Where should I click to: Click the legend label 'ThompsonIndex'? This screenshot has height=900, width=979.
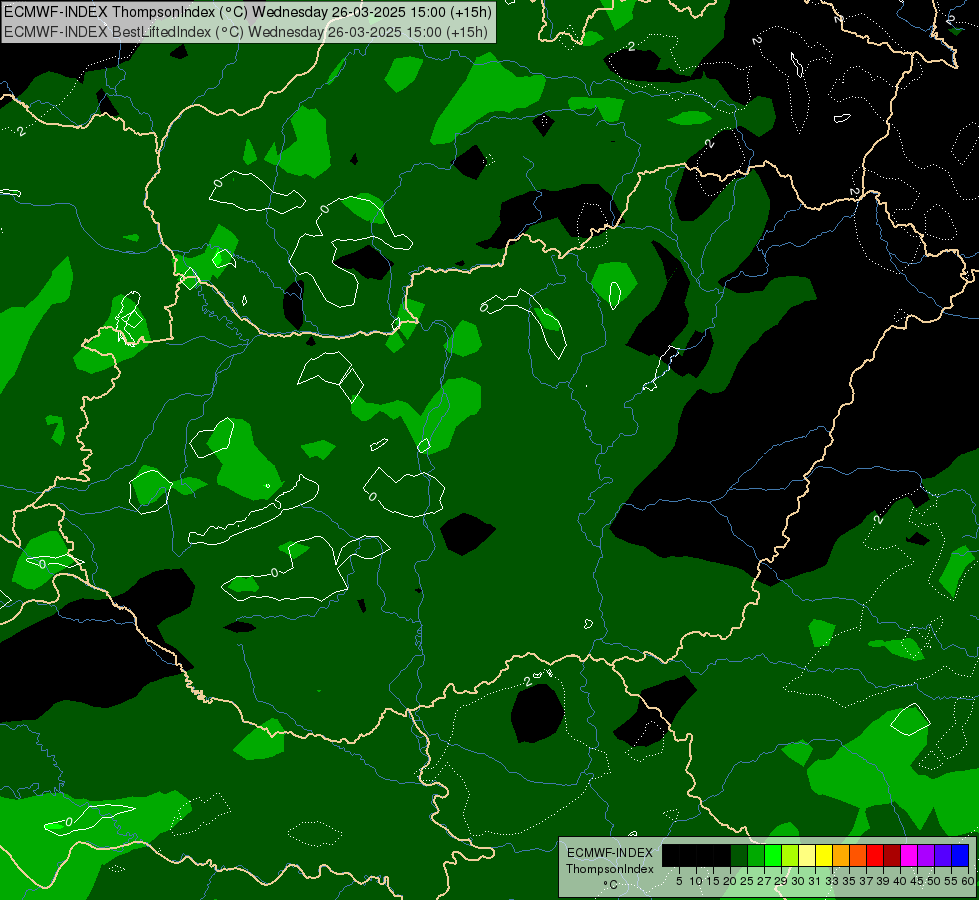[x=610, y=869]
